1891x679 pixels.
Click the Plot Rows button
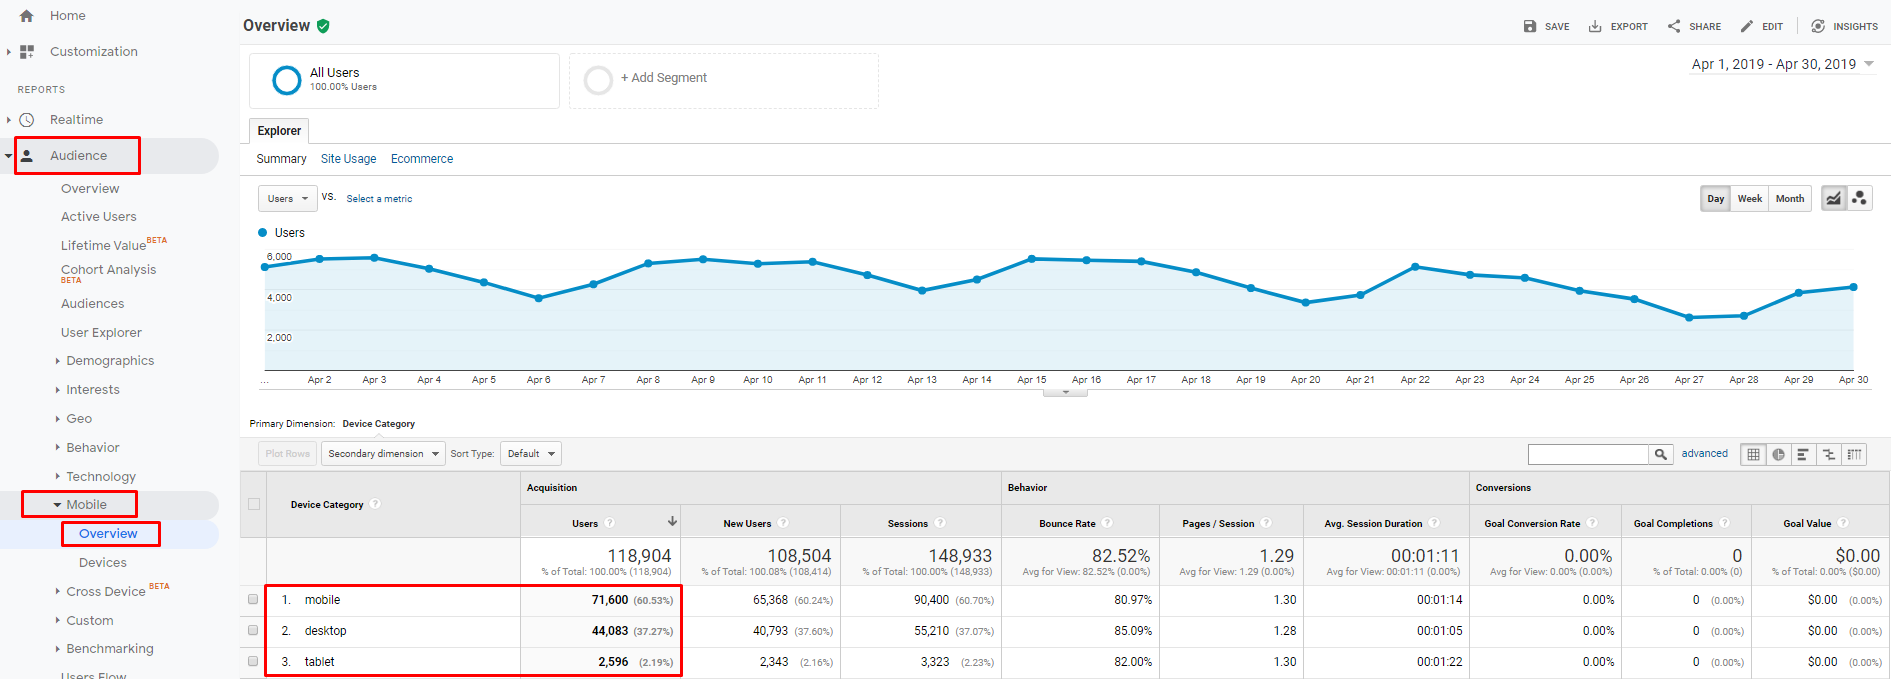click(x=288, y=454)
